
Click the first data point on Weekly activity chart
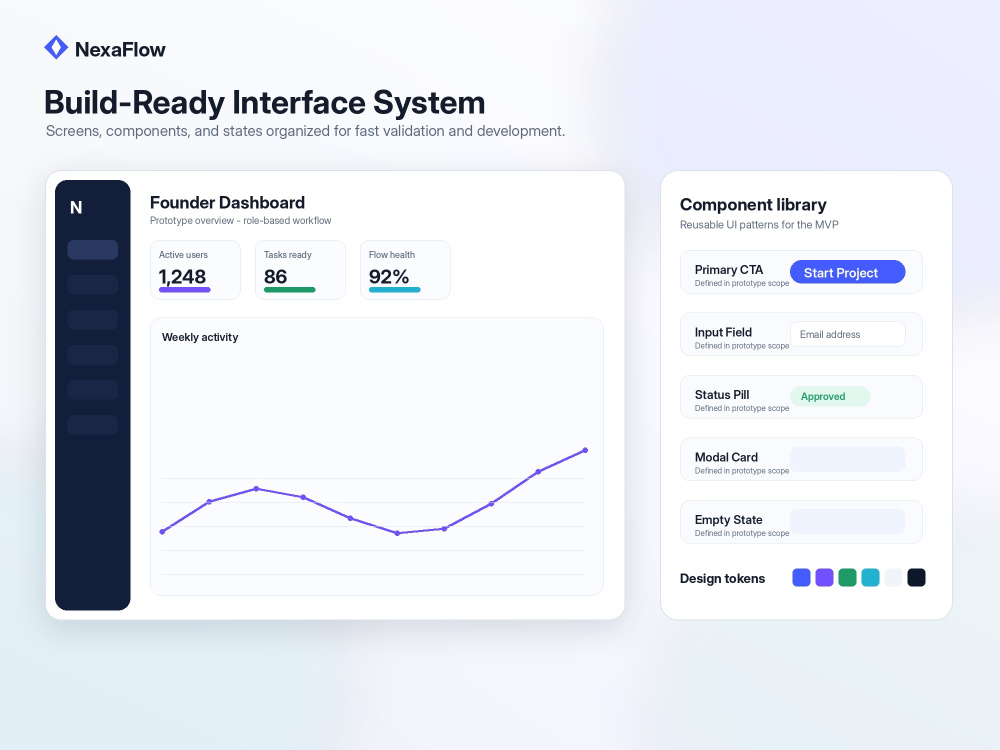pos(163,531)
